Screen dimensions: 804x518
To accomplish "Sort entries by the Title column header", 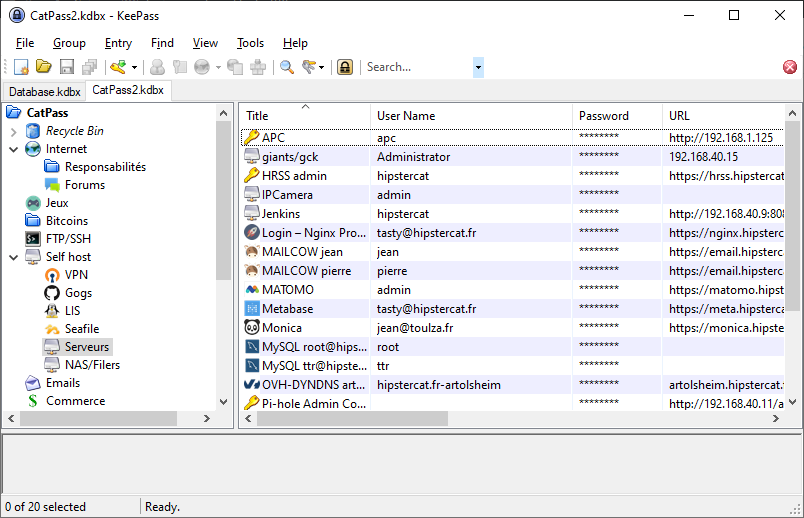I will (305, 116).
